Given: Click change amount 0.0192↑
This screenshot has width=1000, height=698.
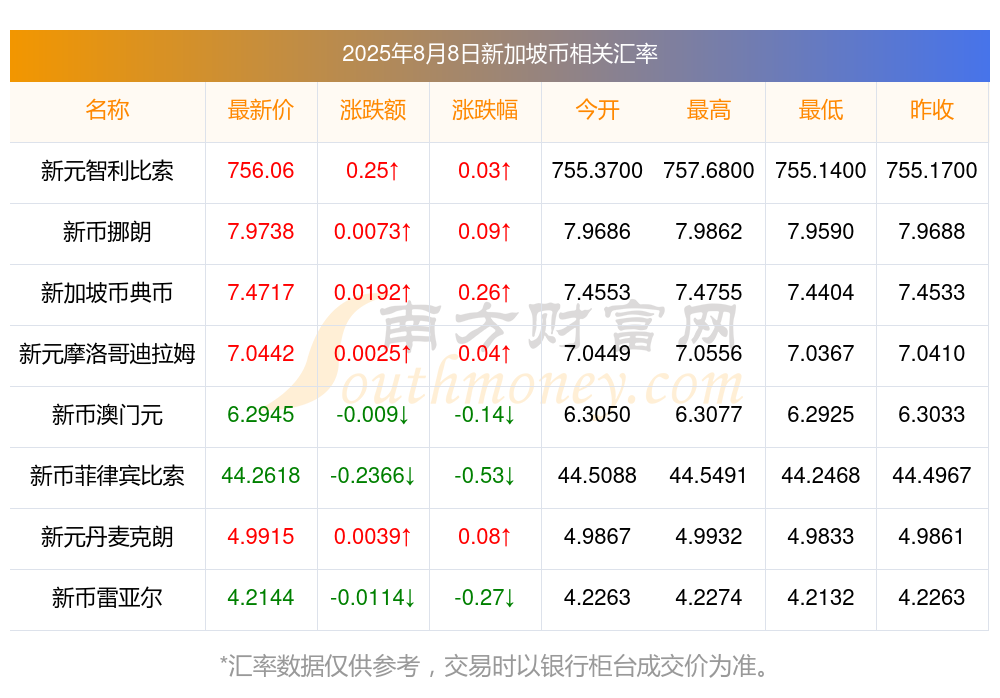Looking at the screenshot, I should 373,293.
